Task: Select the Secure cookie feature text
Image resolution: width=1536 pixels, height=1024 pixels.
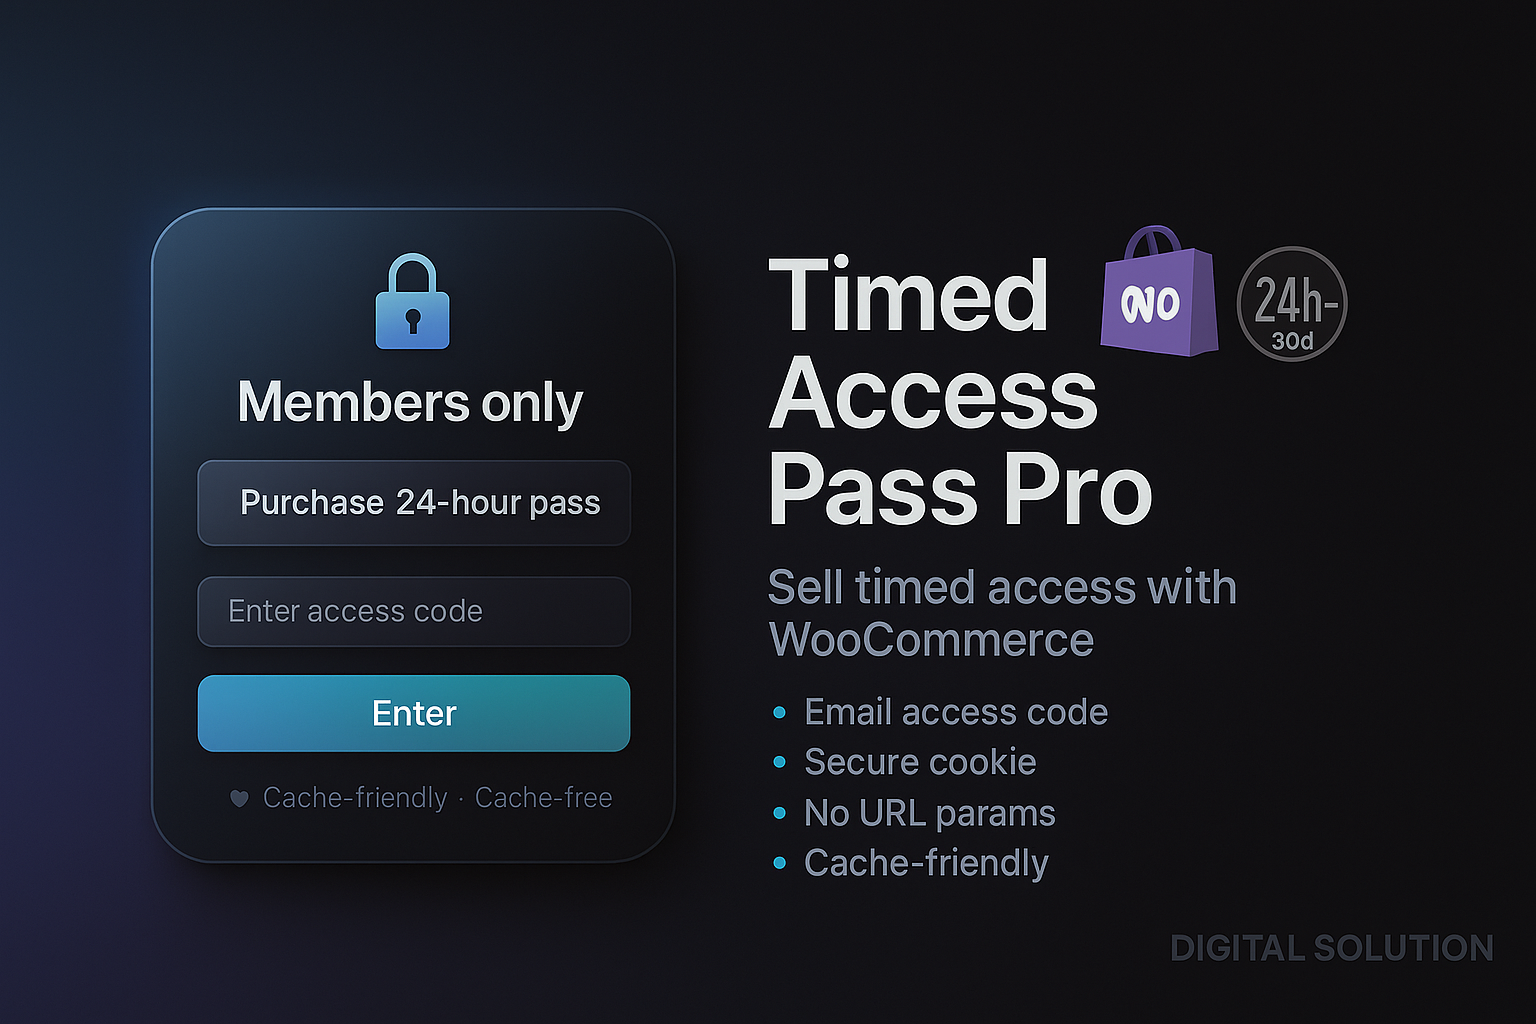Action: [920, 762]
